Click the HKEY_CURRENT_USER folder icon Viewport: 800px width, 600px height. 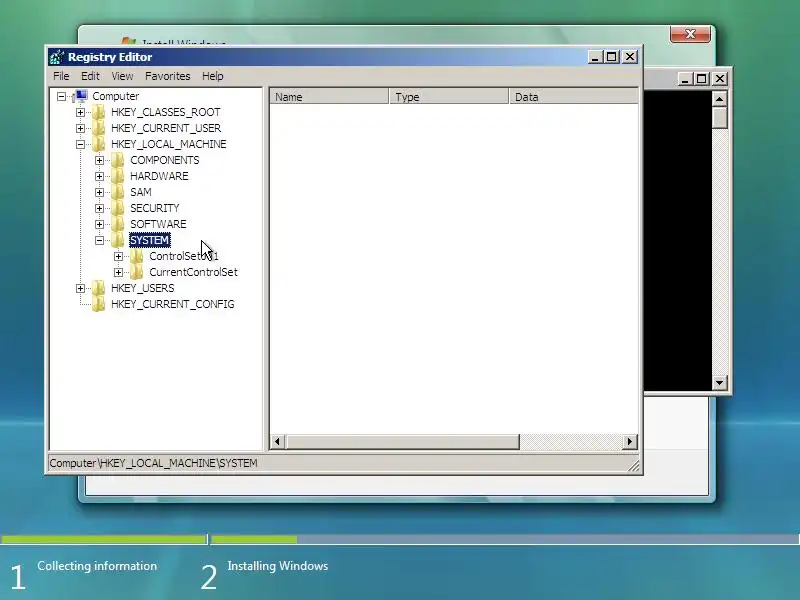click(x=99, y=128)
